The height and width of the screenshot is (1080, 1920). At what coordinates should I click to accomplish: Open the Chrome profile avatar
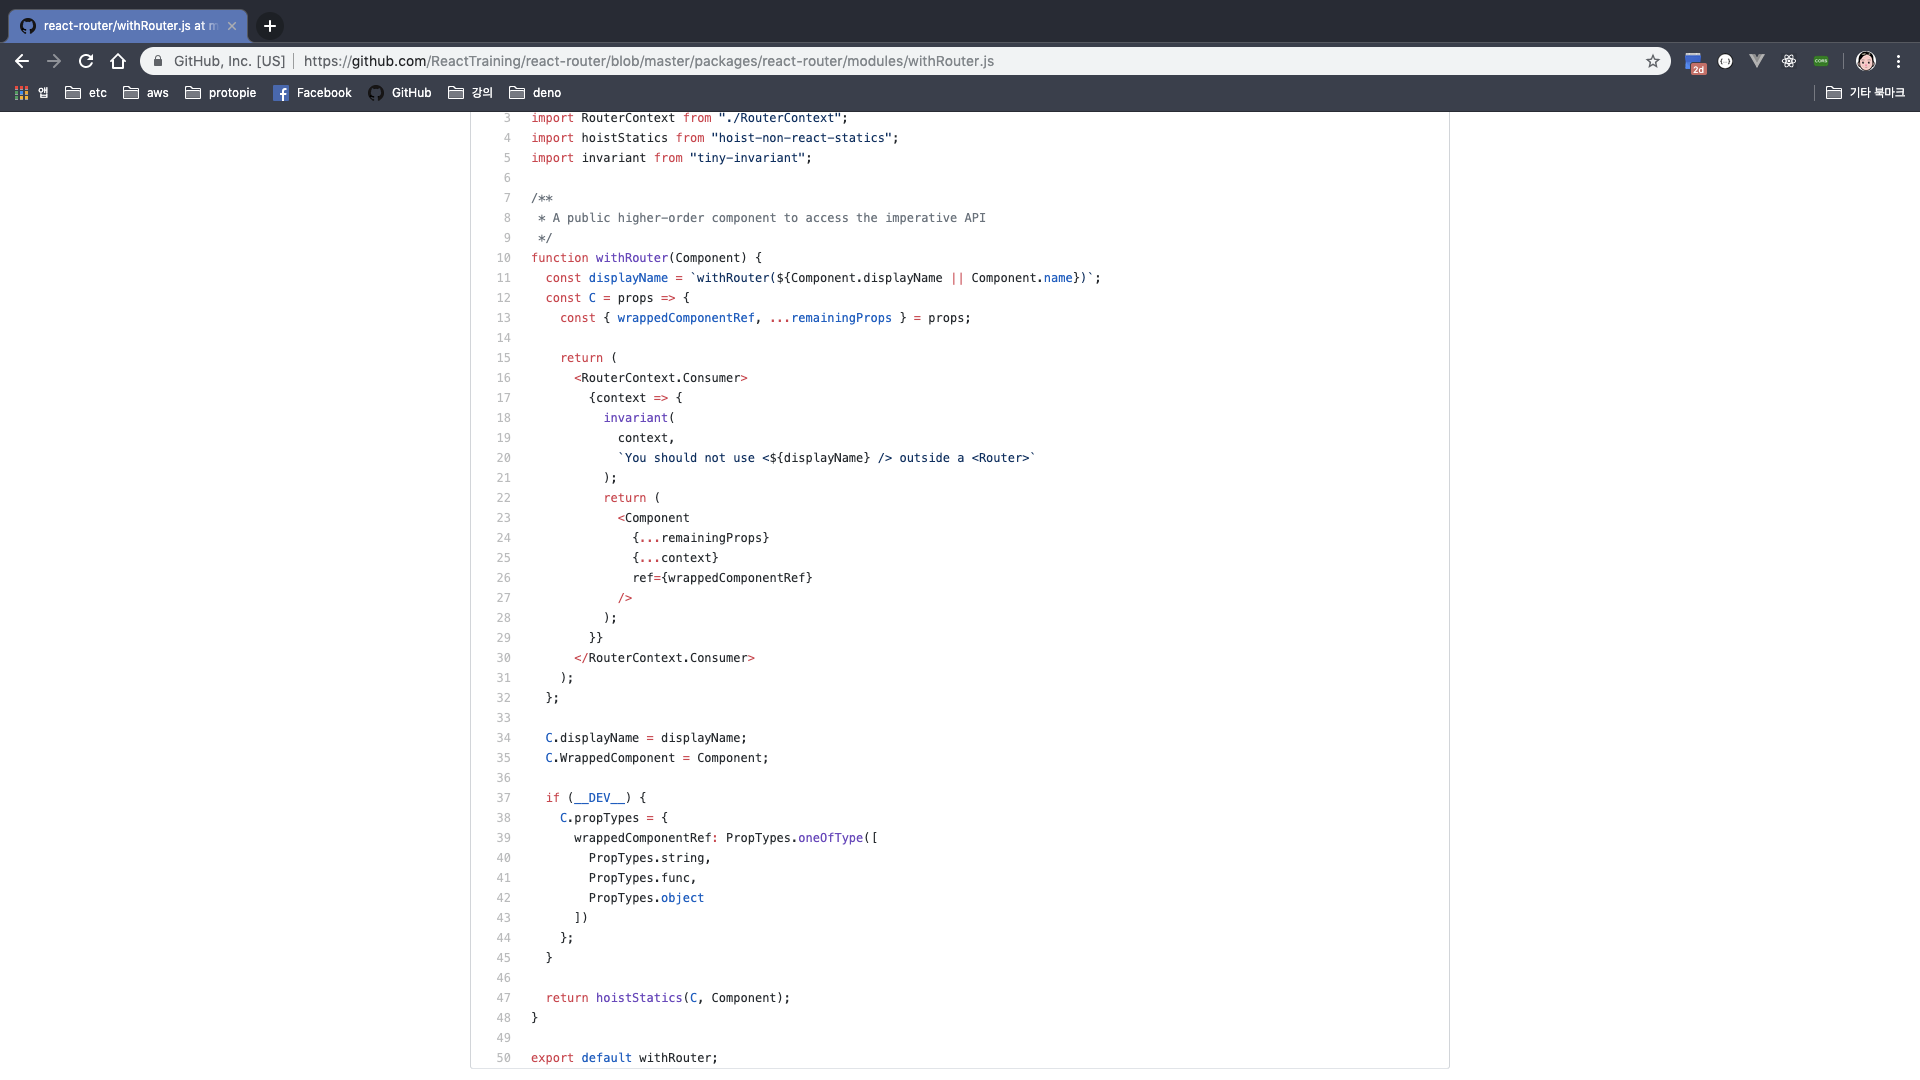(1866, 61)
